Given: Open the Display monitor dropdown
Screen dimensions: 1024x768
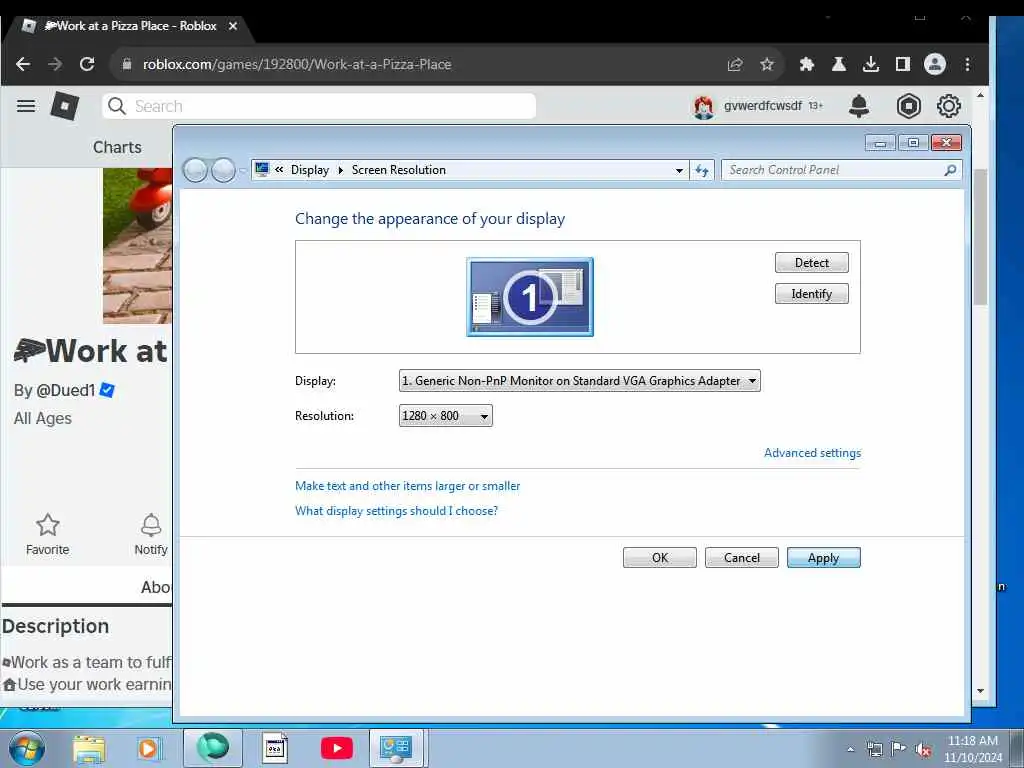Looking at the screenshot, I should [x=580, y=381].
